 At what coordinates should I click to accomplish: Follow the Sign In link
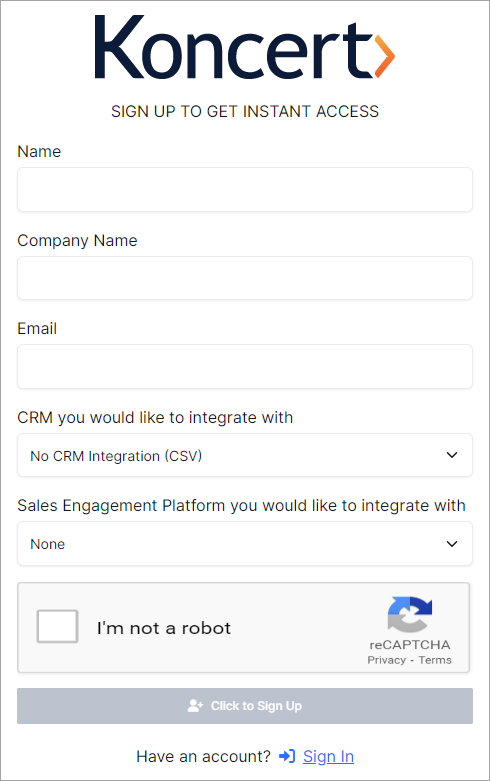coord(328,756)
